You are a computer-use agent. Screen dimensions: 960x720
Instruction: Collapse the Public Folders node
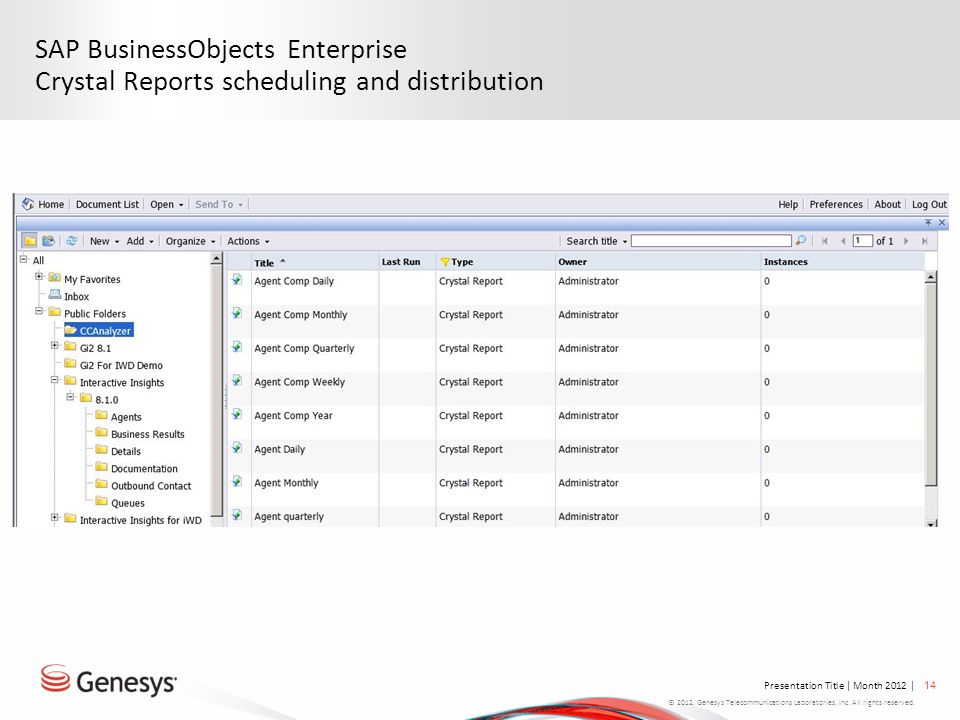39,311
